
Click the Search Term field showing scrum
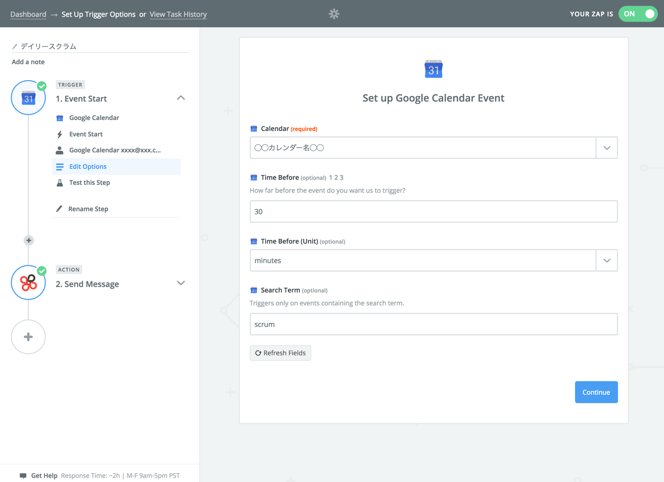click(434, 324)
